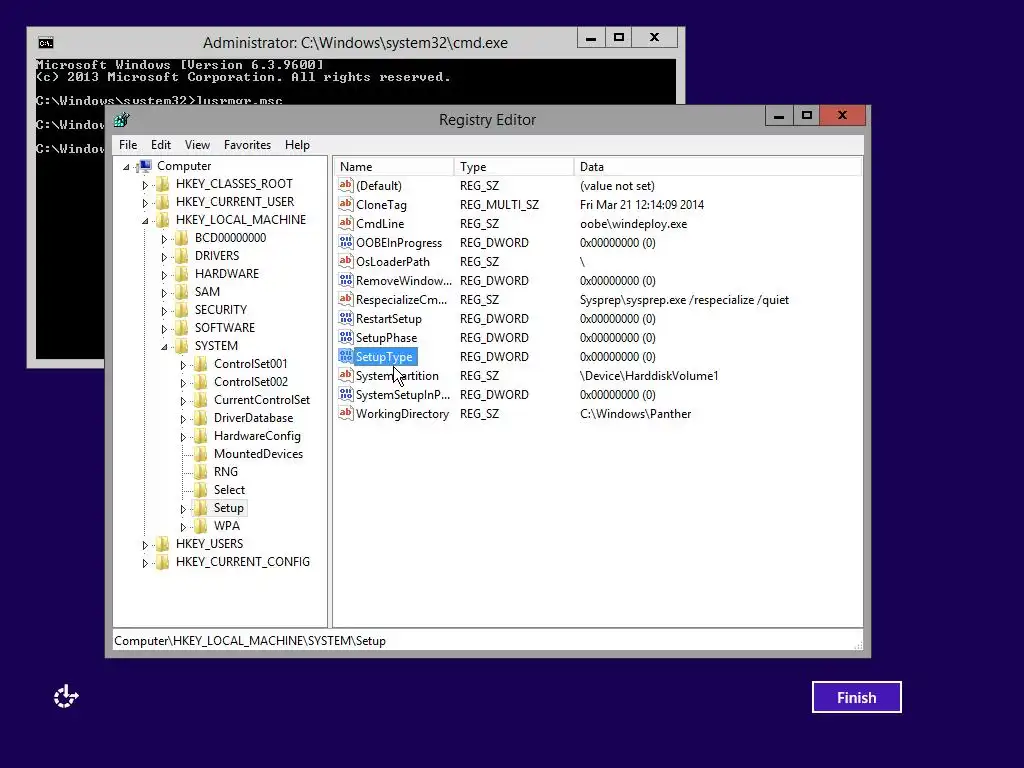Click the RestartSetup DWORD icon

345,318
